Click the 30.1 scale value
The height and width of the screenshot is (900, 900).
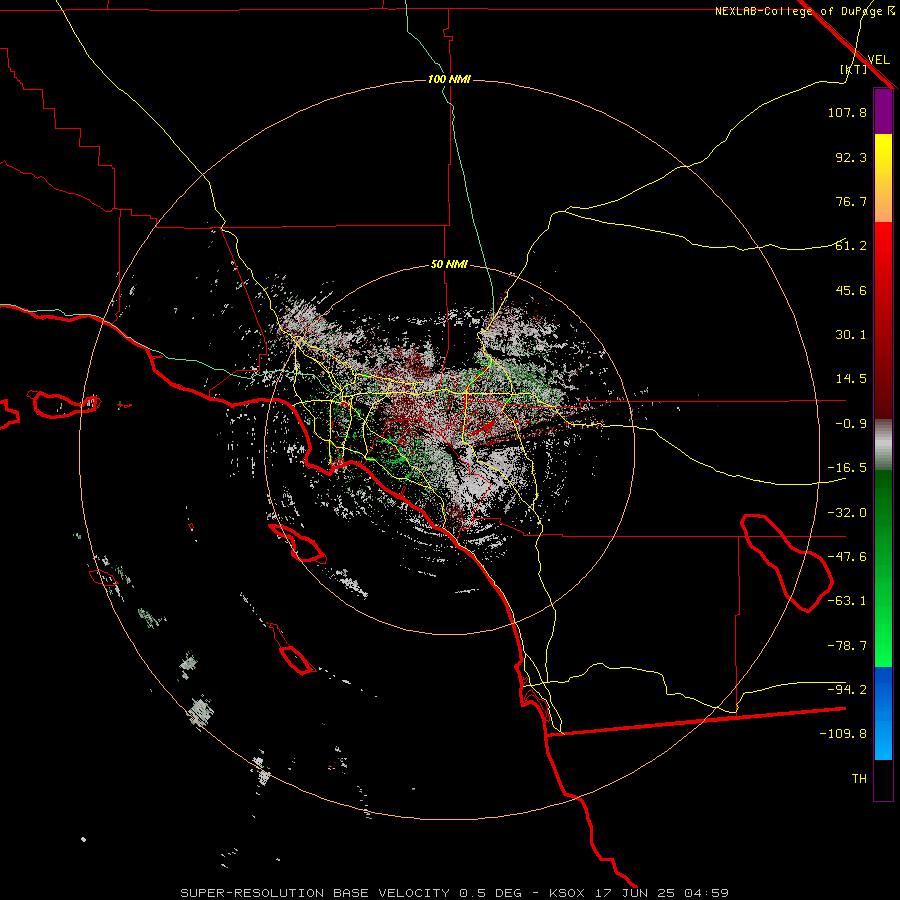pyautogui.click(x=851, y=335)
